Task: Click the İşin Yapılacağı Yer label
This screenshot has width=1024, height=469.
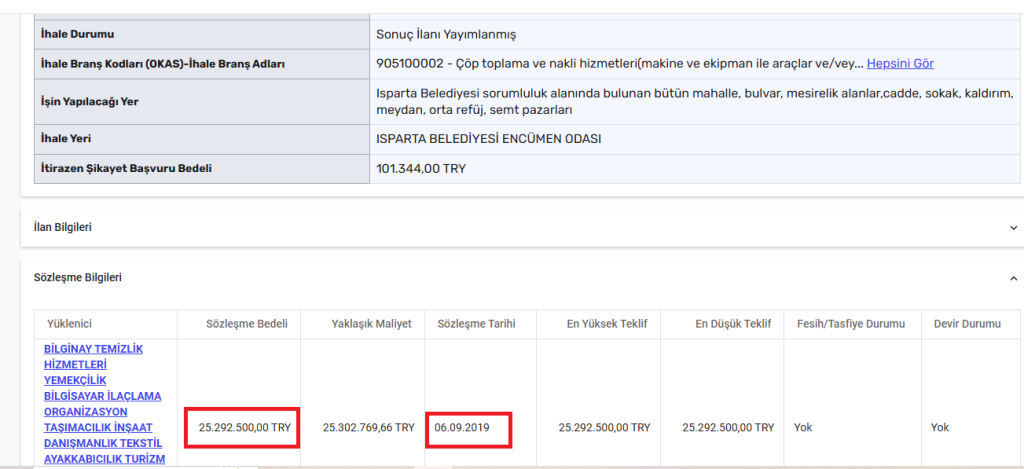Action: (89, 102)
